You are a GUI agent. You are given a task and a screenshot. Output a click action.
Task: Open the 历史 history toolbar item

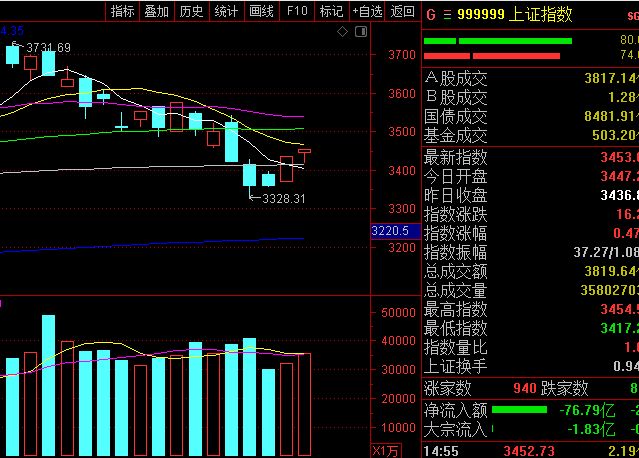point(192,11)
